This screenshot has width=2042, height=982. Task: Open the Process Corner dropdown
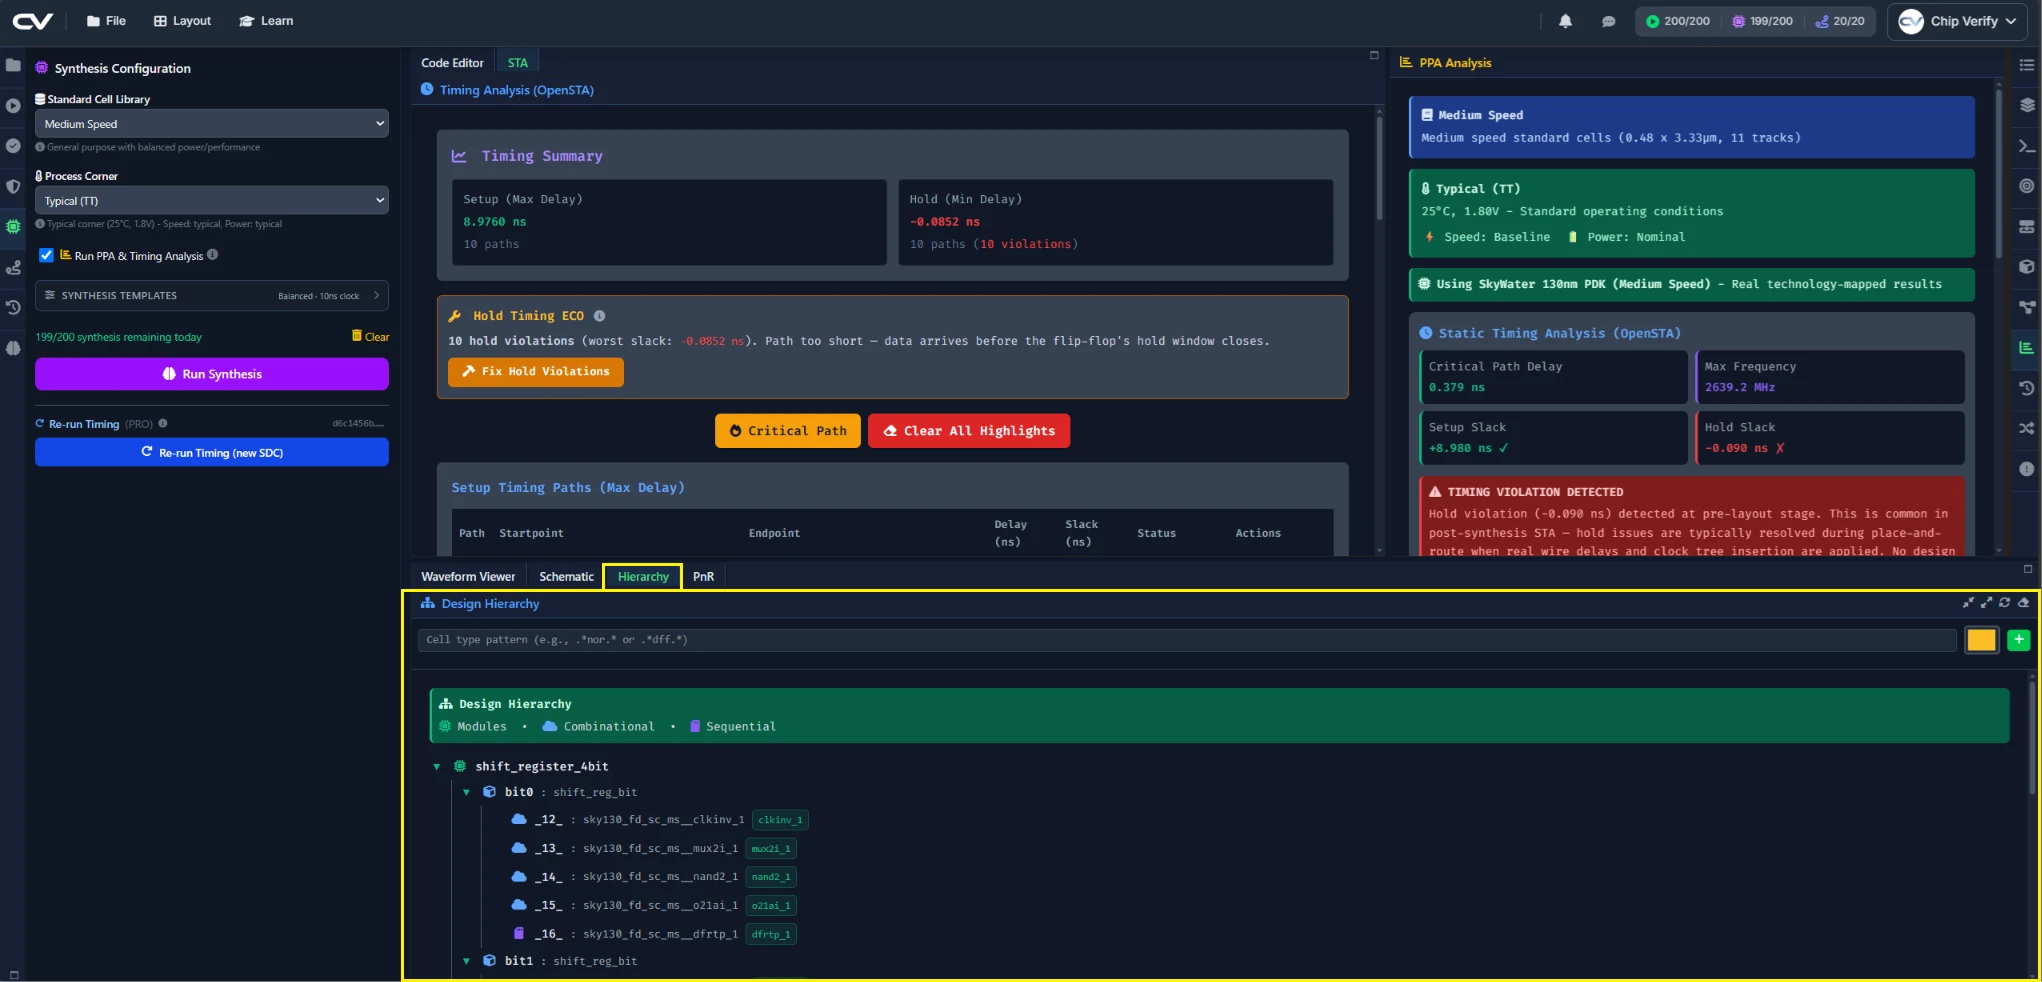coord(212,201)
